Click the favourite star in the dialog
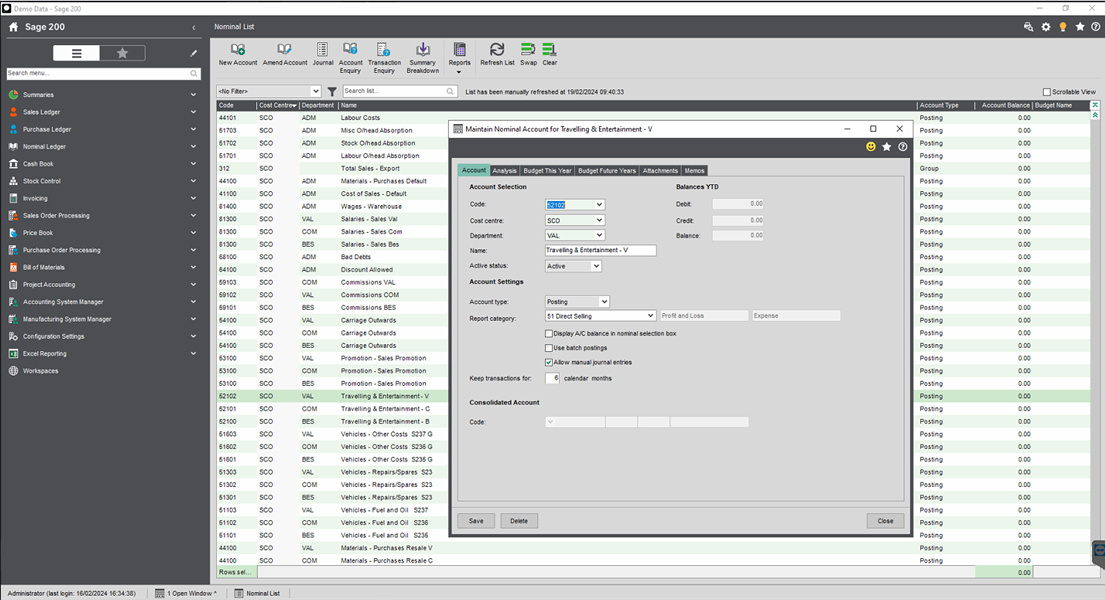 (887, 147)
